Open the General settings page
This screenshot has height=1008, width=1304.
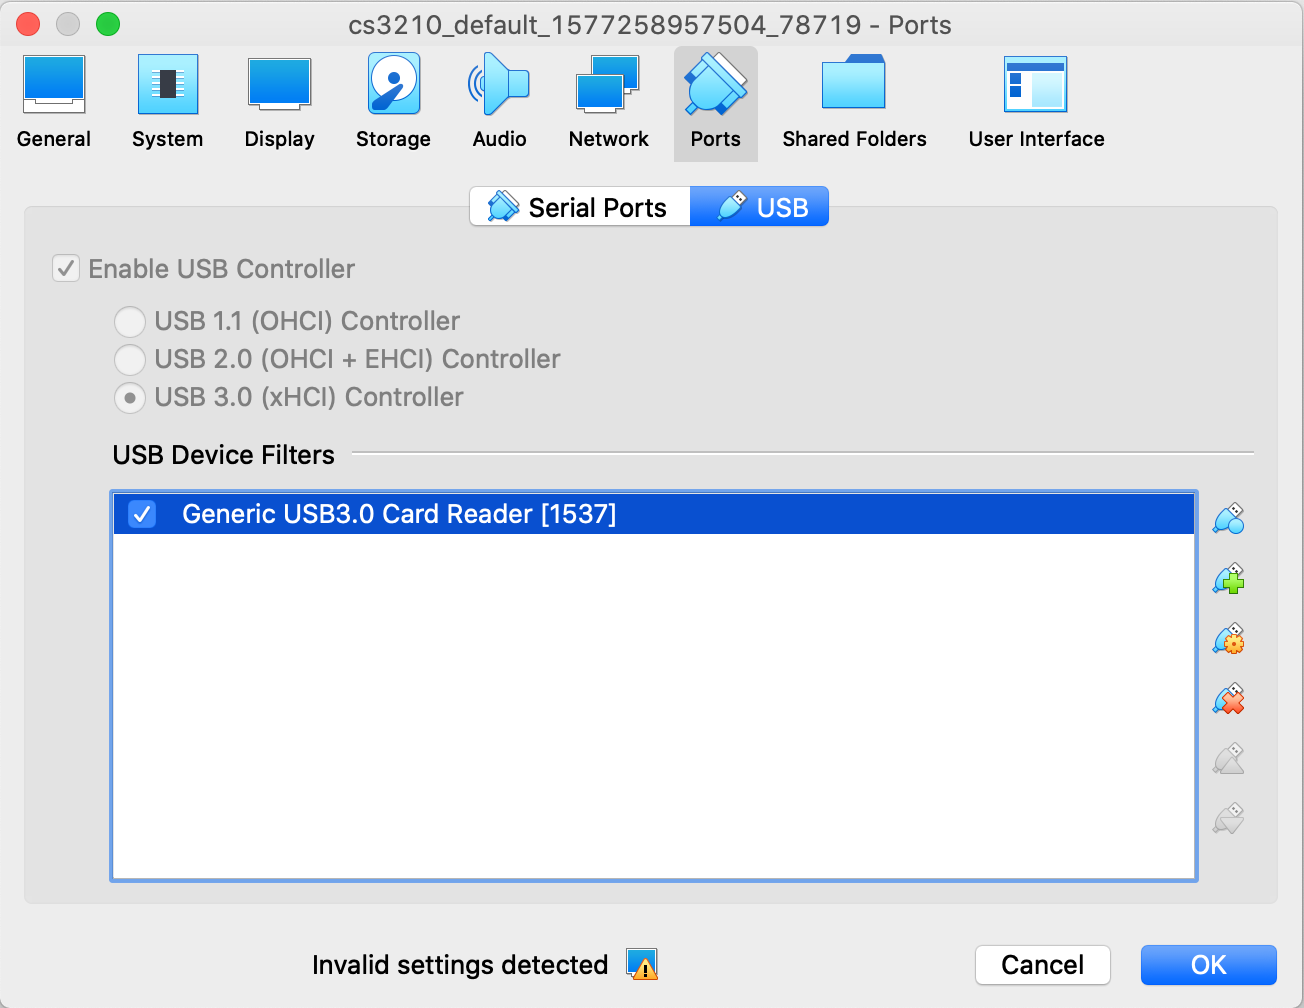pos(53,100)
